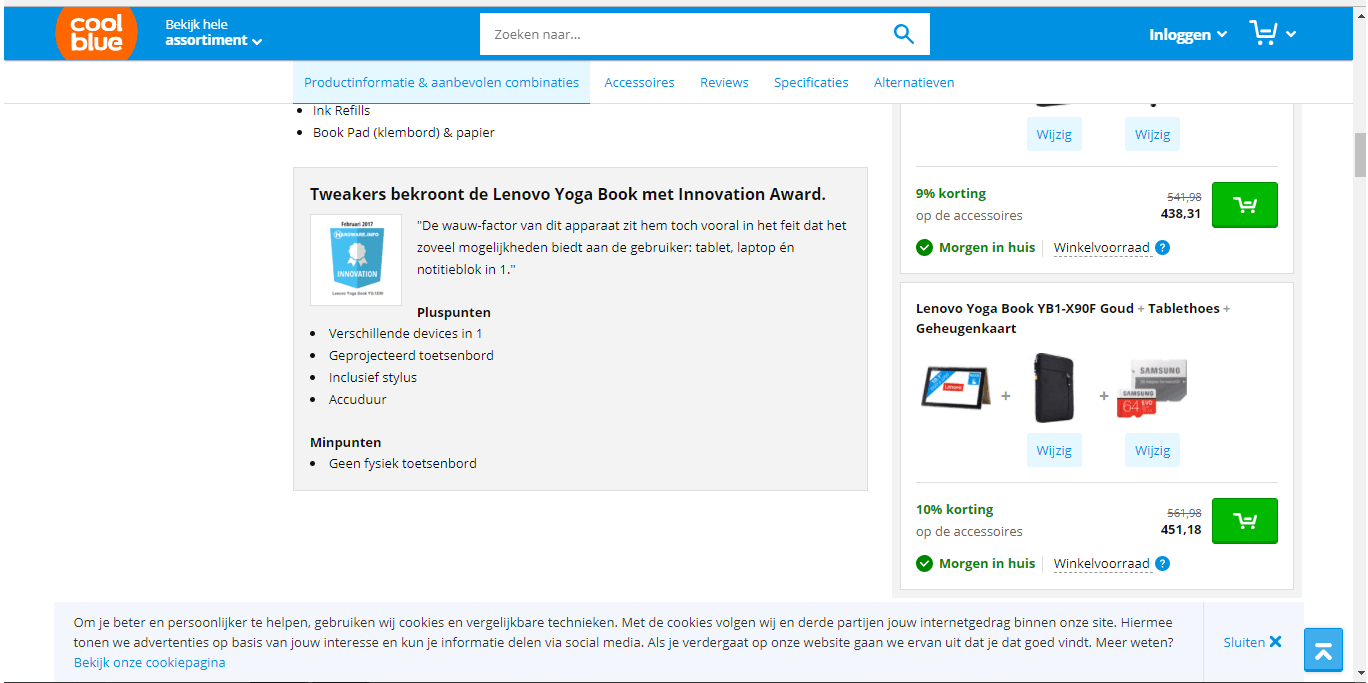Open the Bekijk onze cookiepagina link
Screen dimensions: 1368x683
(150, 662)
